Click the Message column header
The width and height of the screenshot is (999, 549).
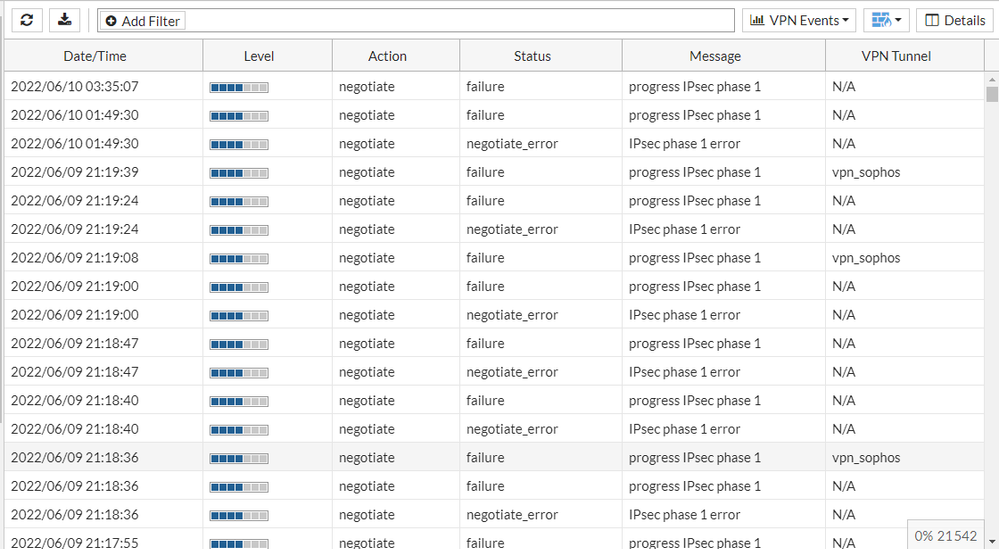click(715, 56)
